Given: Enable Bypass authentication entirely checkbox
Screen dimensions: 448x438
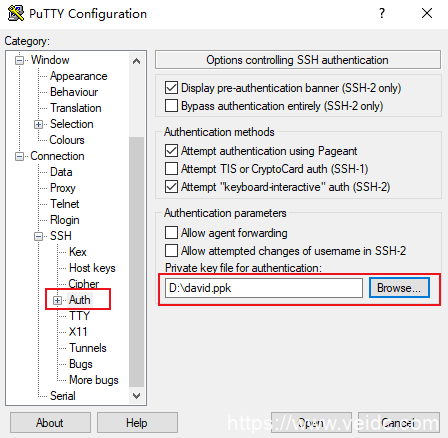Looking at the screenshot, I should pyautogui.click(x=171, y=106).
